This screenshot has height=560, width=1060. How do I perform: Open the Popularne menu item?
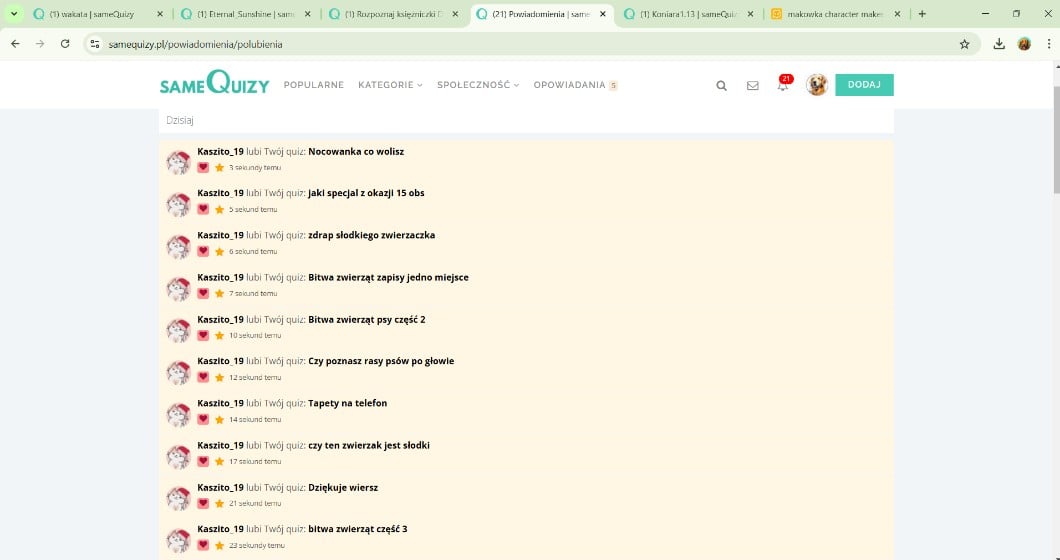pos(313,85)
